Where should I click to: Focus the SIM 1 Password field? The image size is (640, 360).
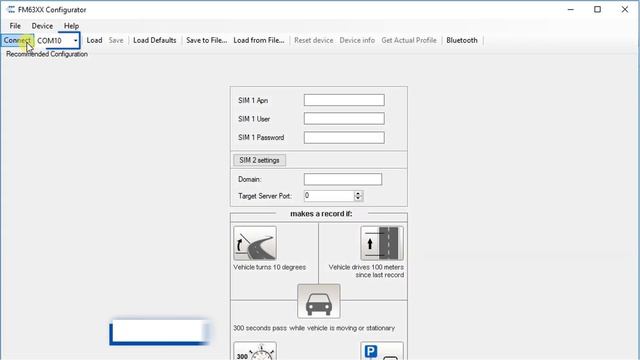click(344, 138)
